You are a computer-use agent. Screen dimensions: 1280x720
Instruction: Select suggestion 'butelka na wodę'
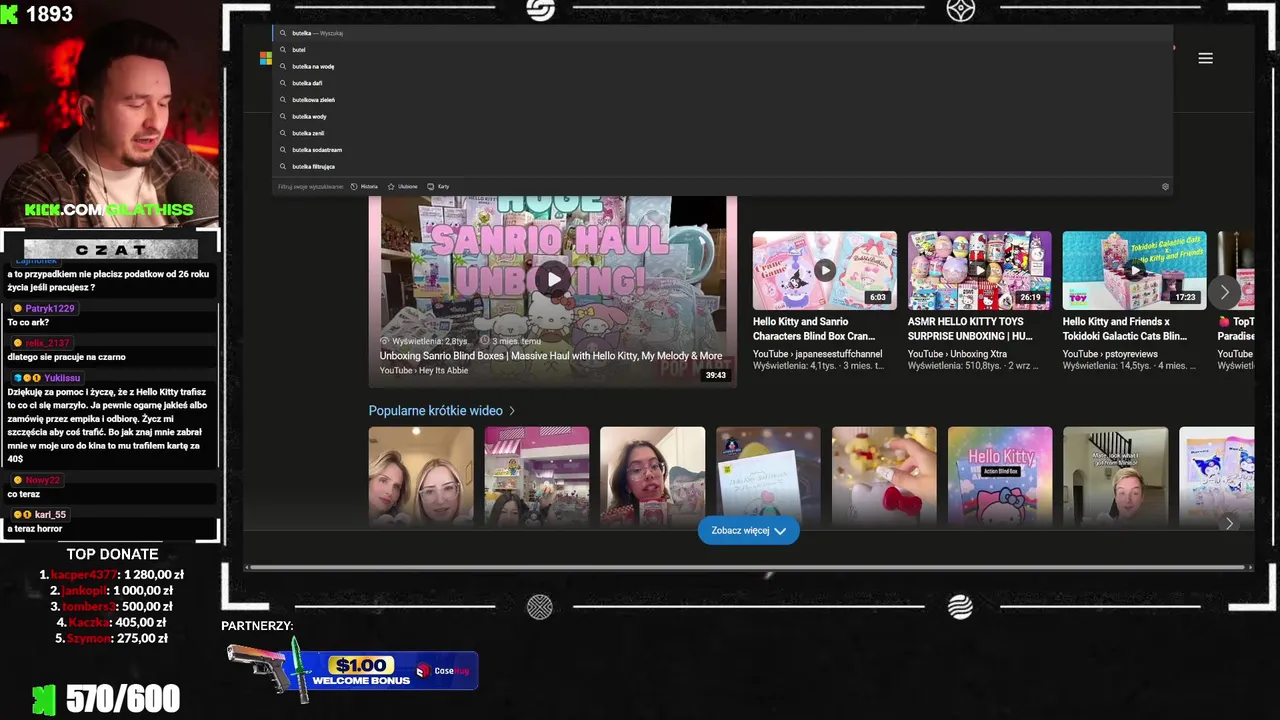pos(722,66)
